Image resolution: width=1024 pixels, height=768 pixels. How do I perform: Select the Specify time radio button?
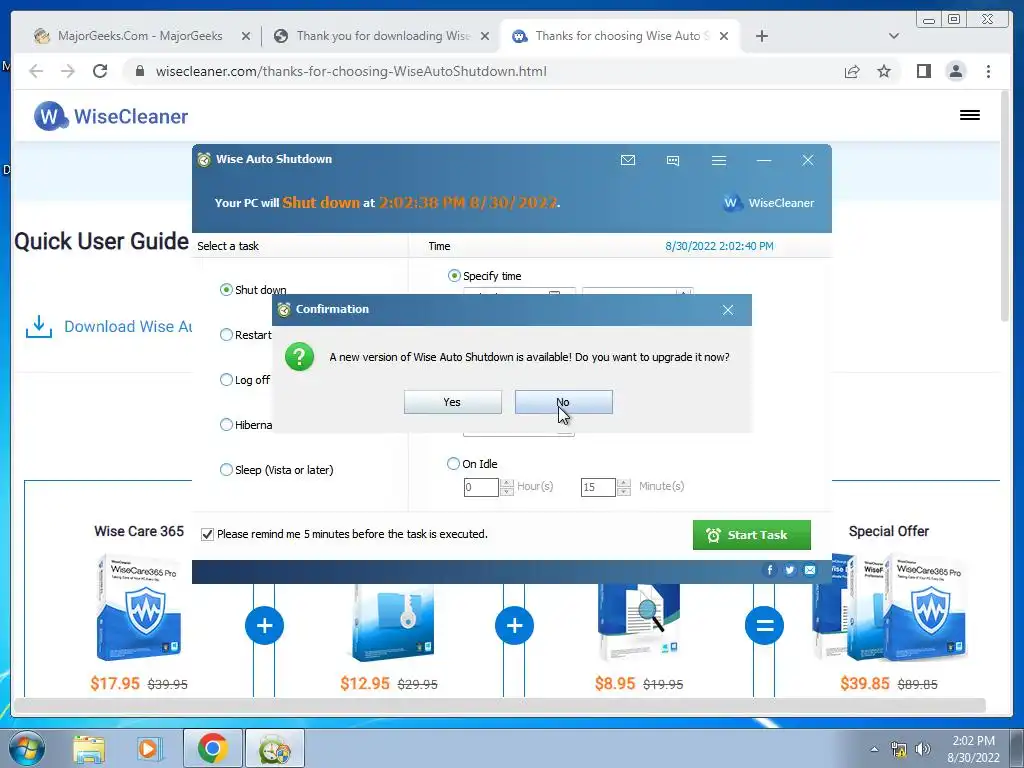454,276
